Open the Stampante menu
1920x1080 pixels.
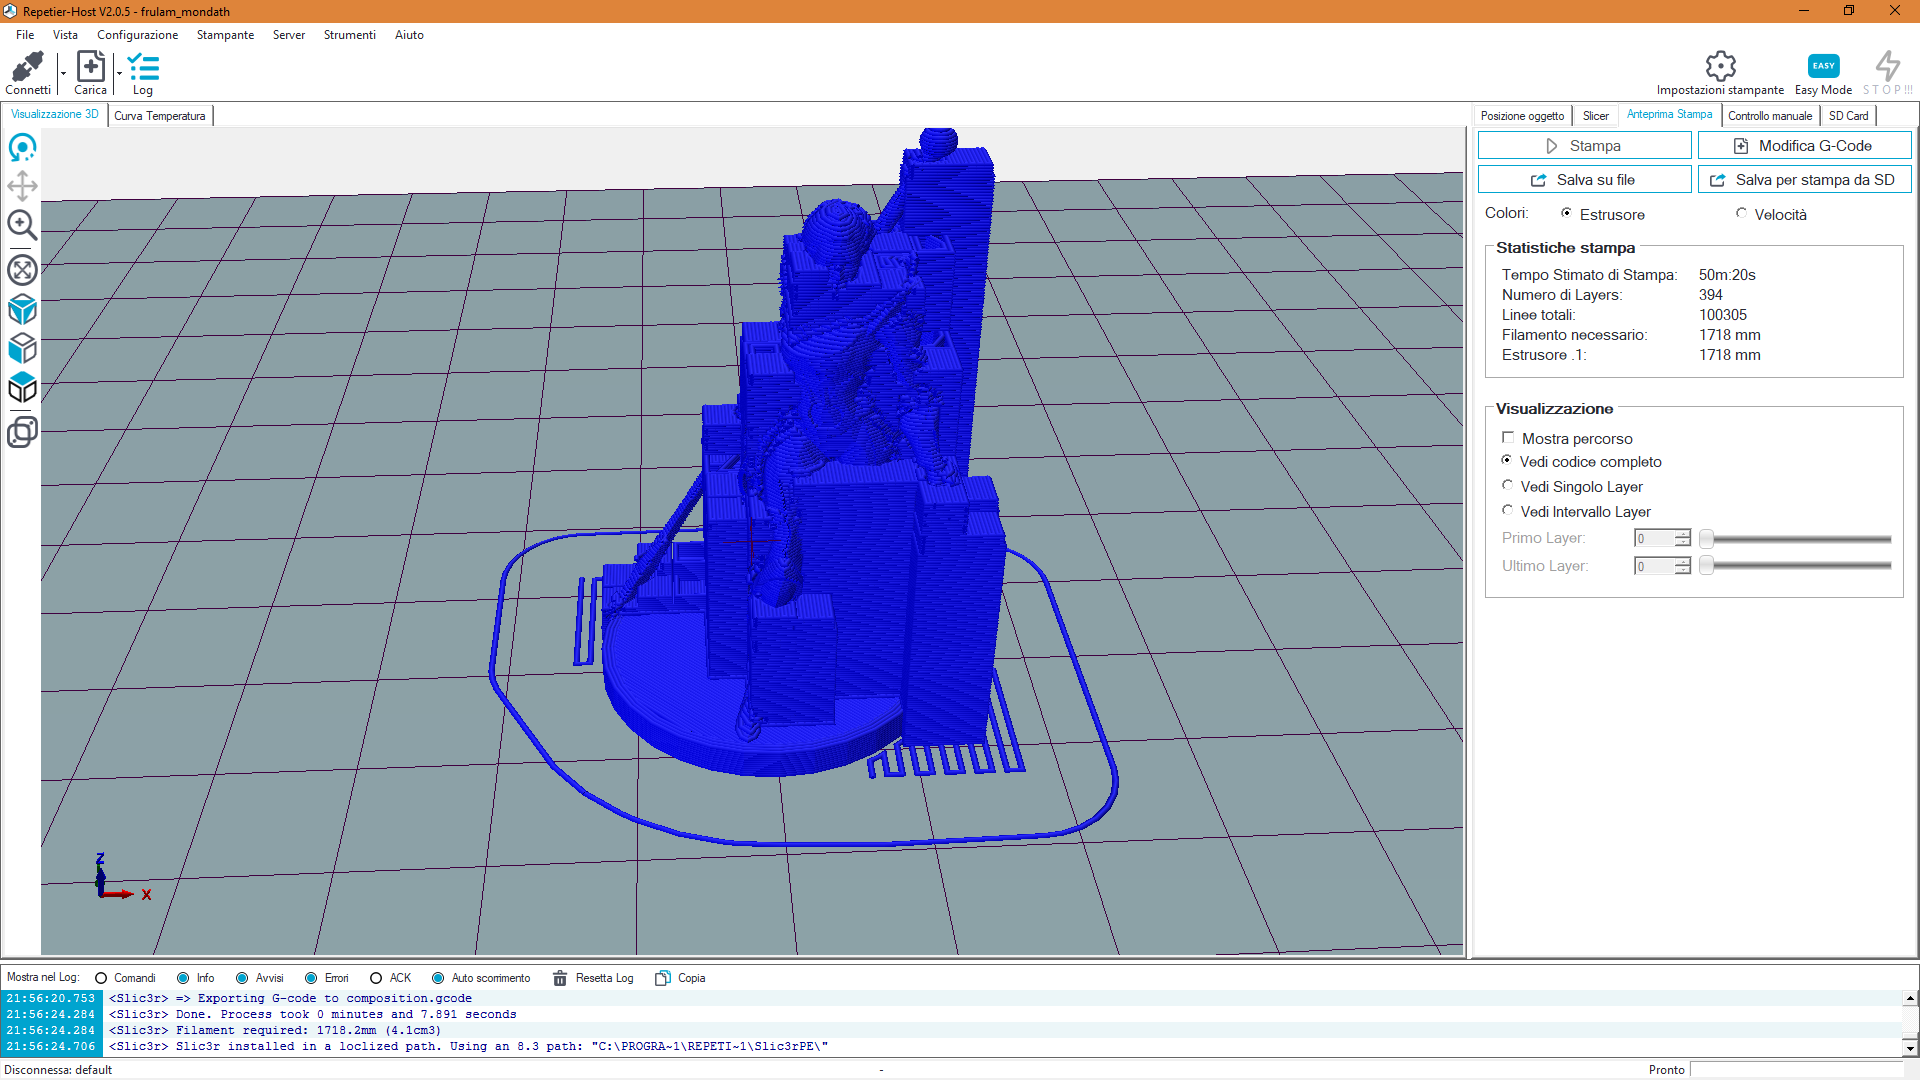225,35
